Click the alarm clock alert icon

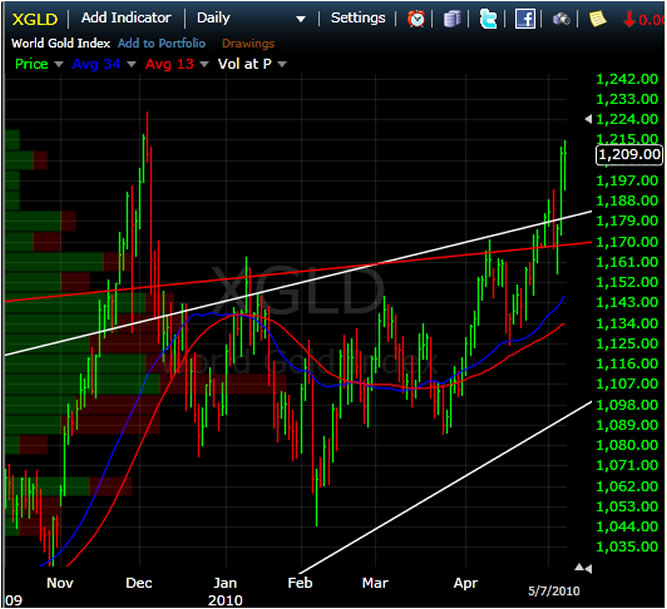point(415,18)
